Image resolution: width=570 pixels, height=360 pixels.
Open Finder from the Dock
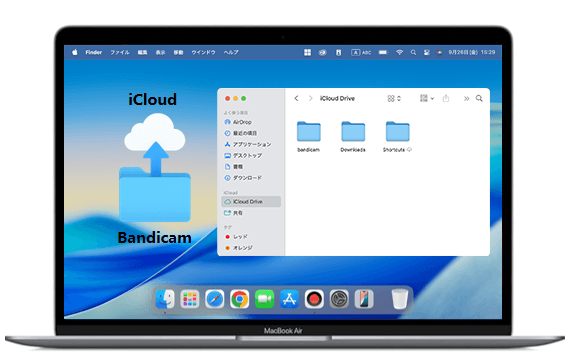(x=165, y=299)
